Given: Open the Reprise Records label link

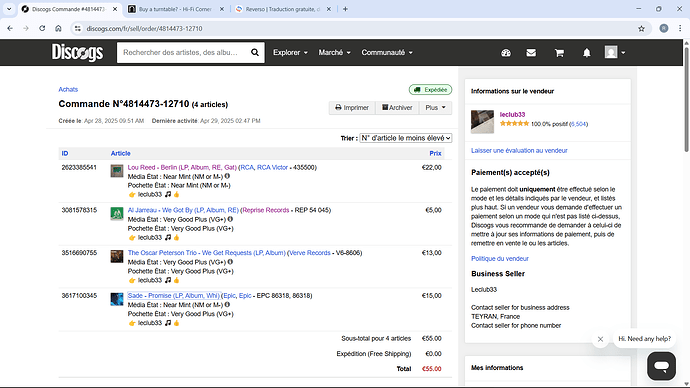Looking at the screenshot, I should tap(266, 210).
